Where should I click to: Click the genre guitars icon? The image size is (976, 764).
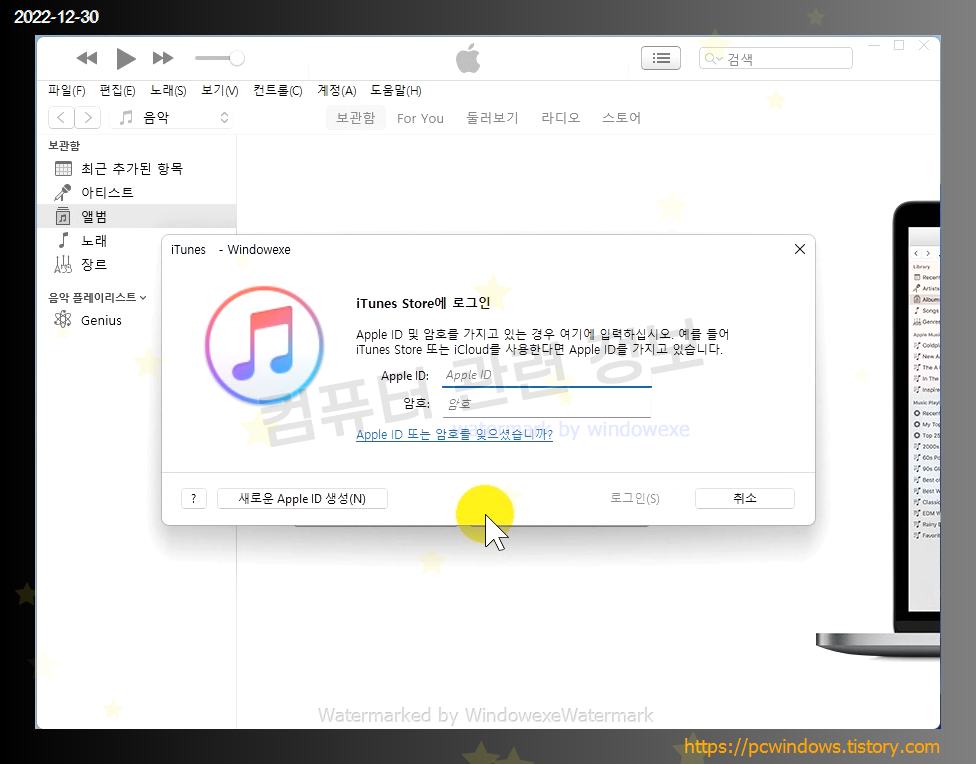click(x=63, y=265)
